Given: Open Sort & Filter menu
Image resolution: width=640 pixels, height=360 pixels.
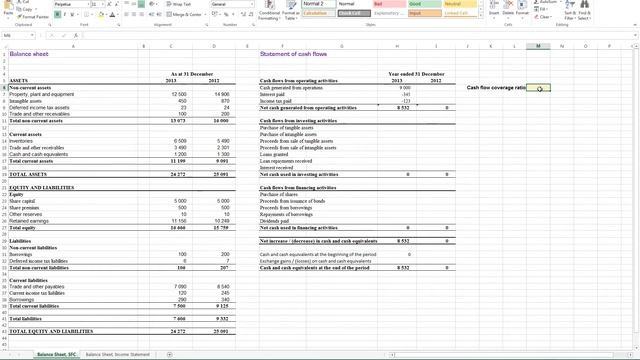Looking at the screenshot, I should pos(570,10).
